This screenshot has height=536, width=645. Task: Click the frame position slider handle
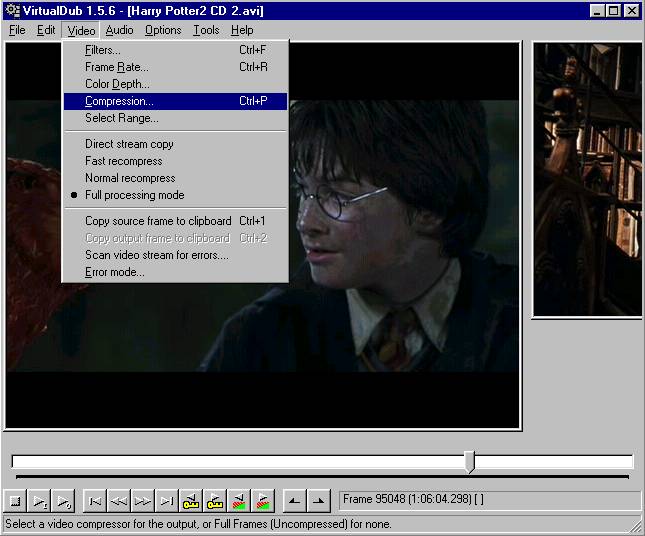click(x=469, y=461)
